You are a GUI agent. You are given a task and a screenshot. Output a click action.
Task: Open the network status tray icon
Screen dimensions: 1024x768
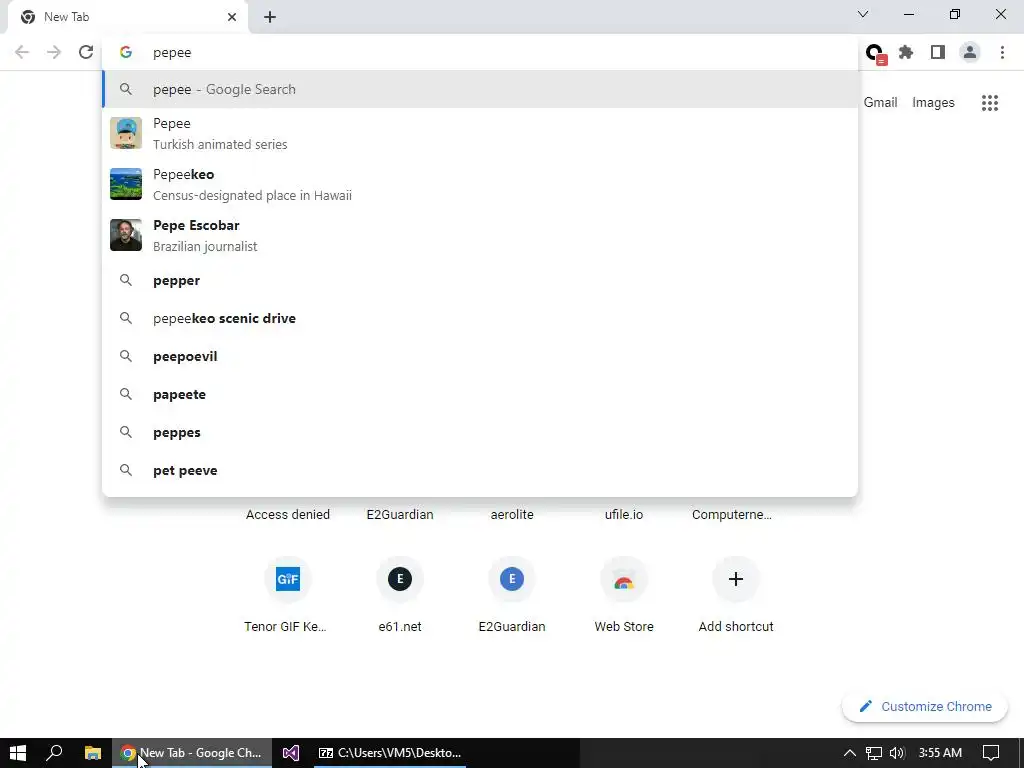point(874,753)
